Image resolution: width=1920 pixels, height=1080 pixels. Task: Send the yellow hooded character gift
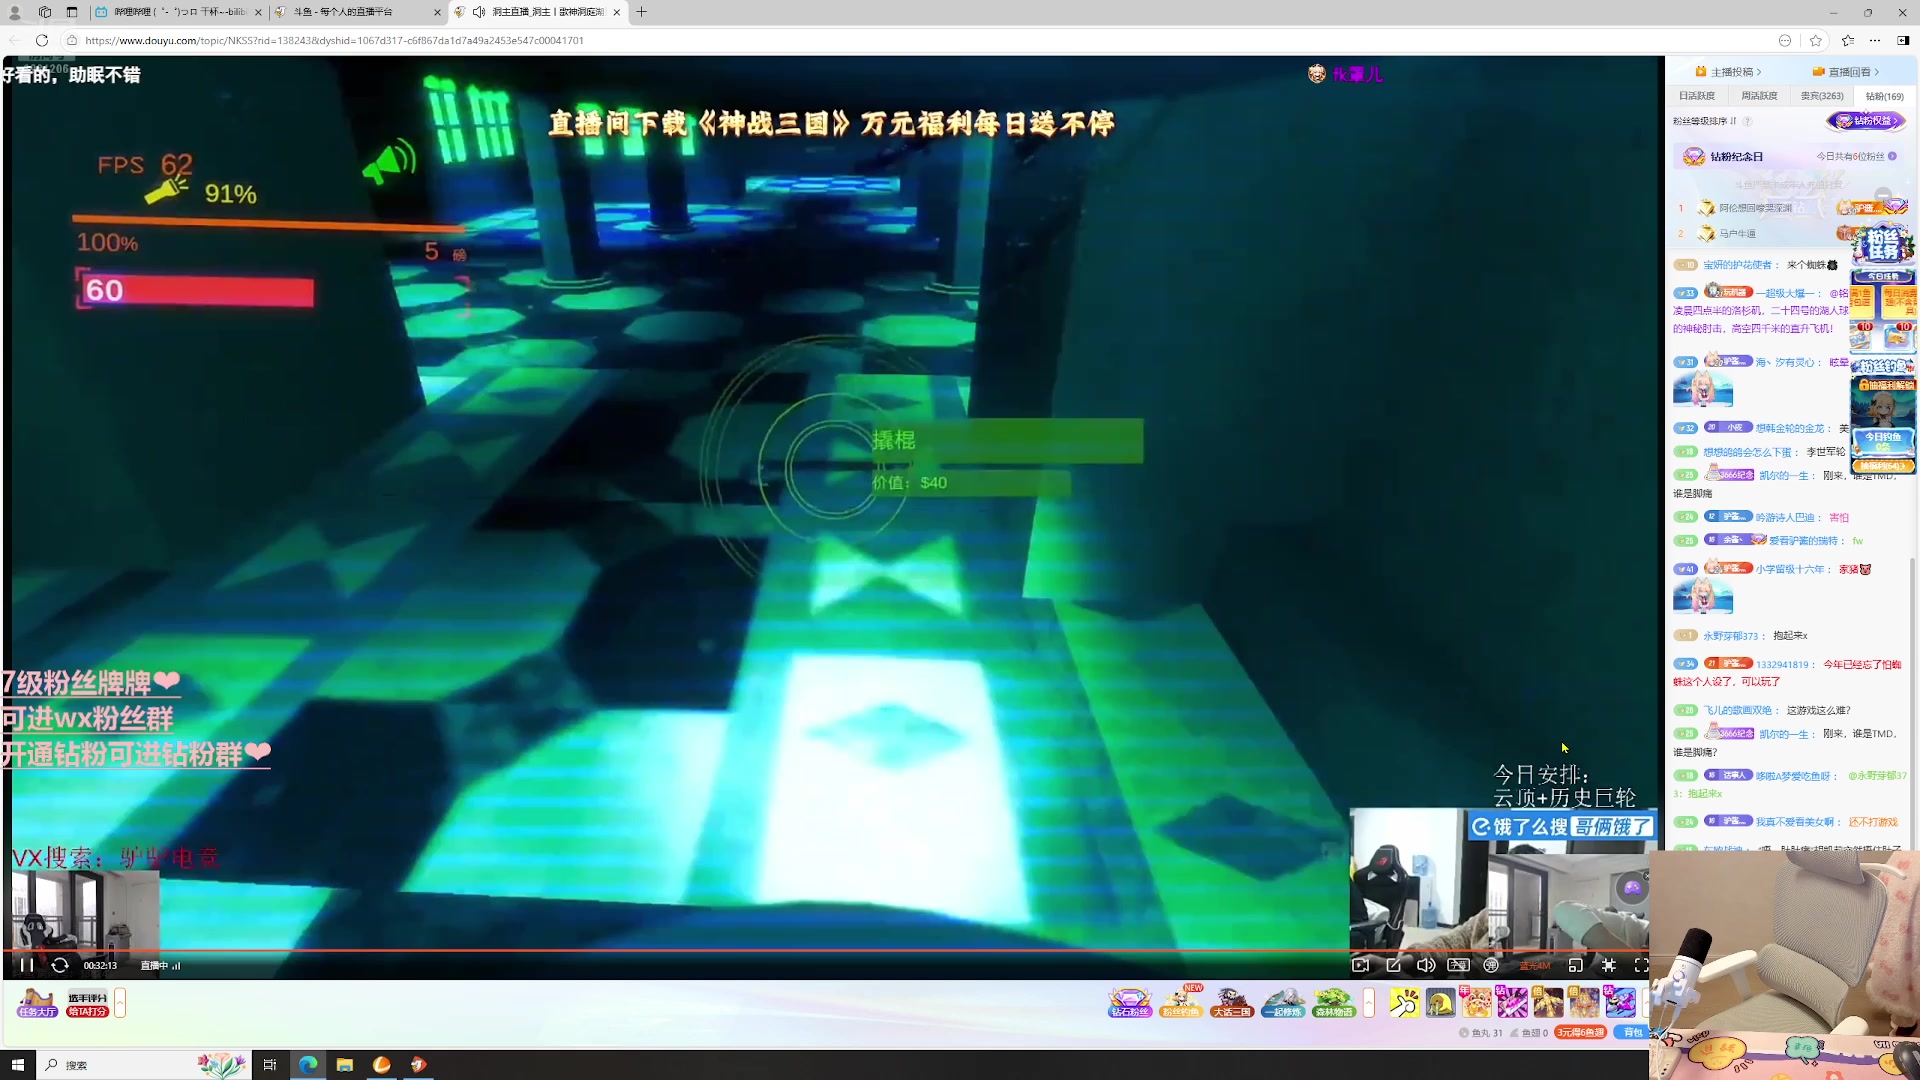1440,1001
